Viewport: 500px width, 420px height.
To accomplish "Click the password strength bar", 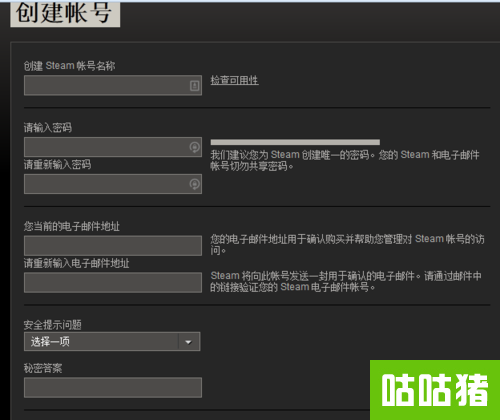I will pos(295,142).
